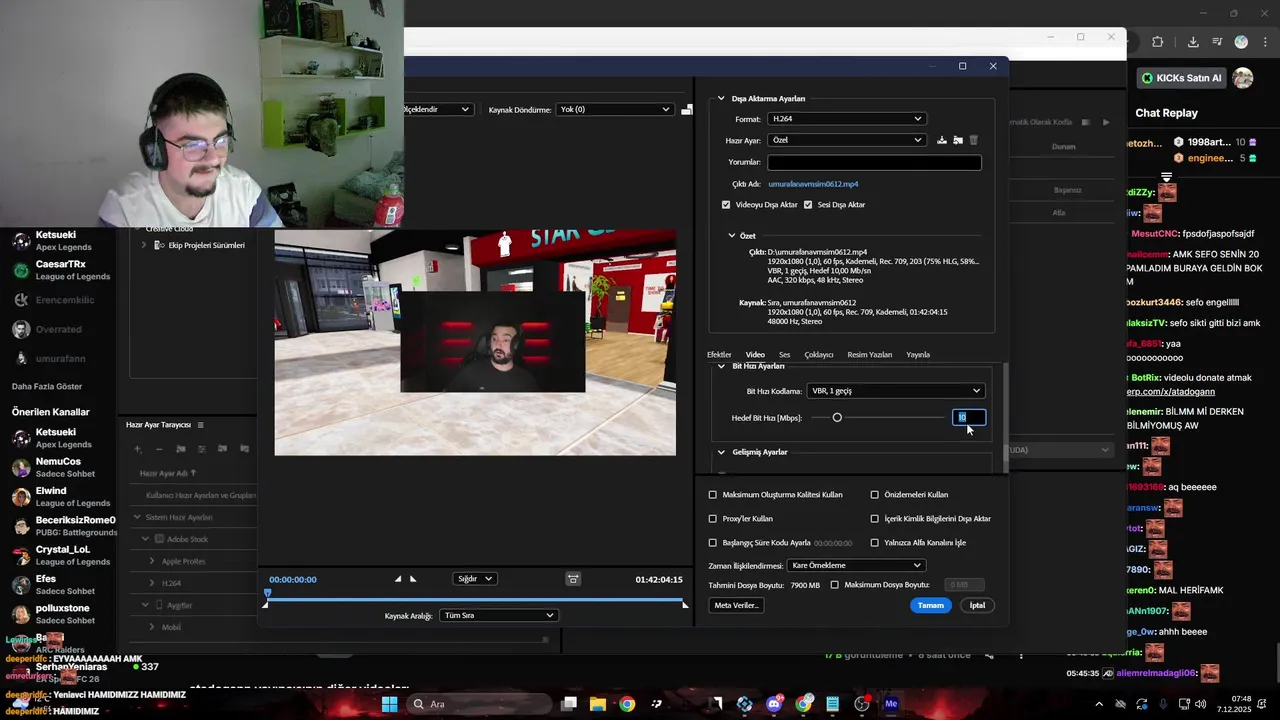Enable Maksimum Dosya Boyutu checkbox
The width and height of the screenshot is (1280, 720).
[835, 585]
